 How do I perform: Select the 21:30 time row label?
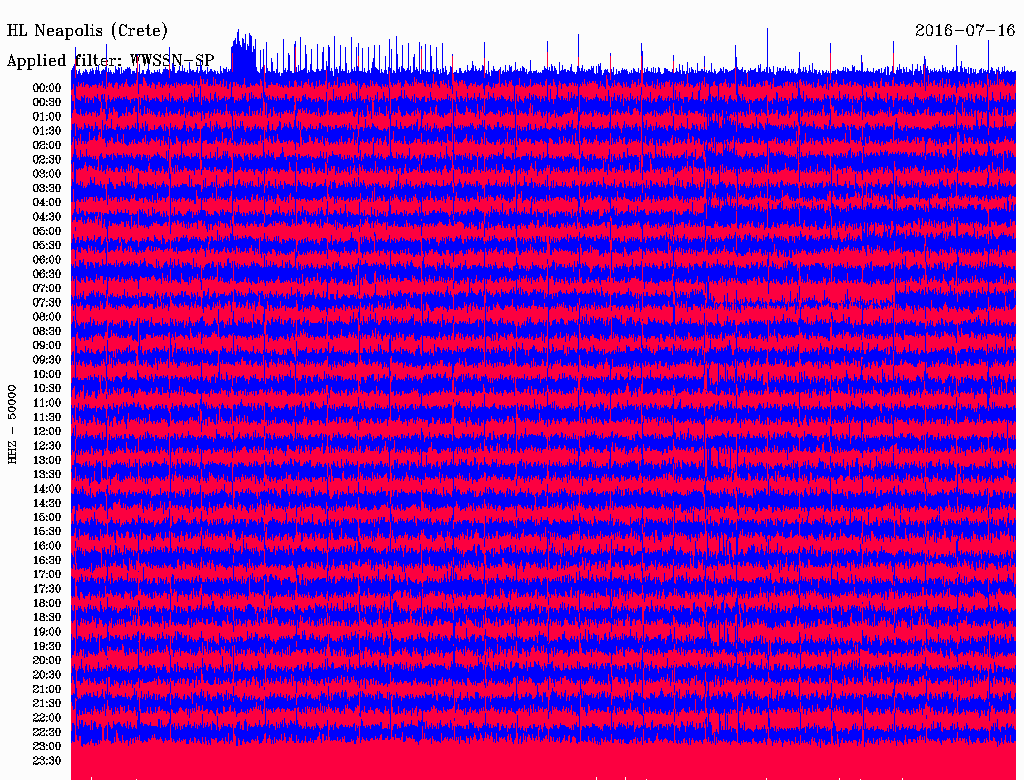47,704
